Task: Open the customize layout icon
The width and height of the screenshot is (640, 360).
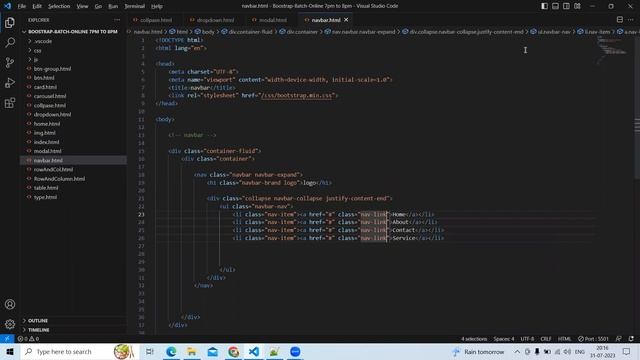Action: [578, 6]
